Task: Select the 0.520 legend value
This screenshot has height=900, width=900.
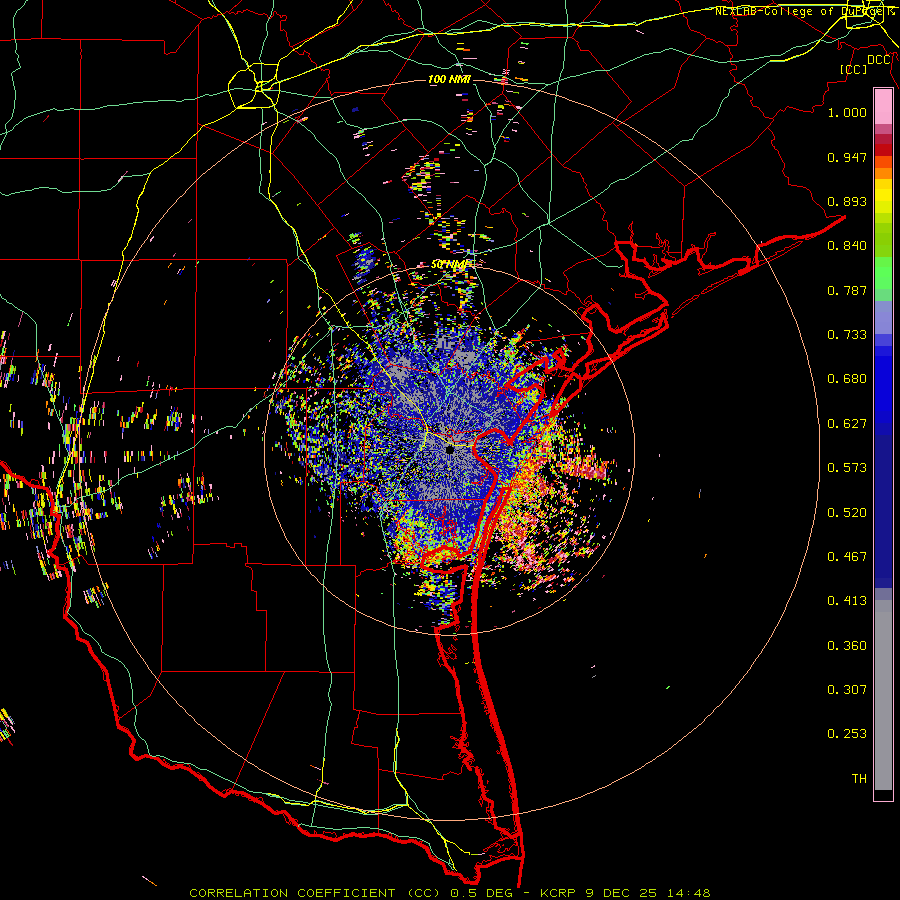Action: tap(847, 513)
